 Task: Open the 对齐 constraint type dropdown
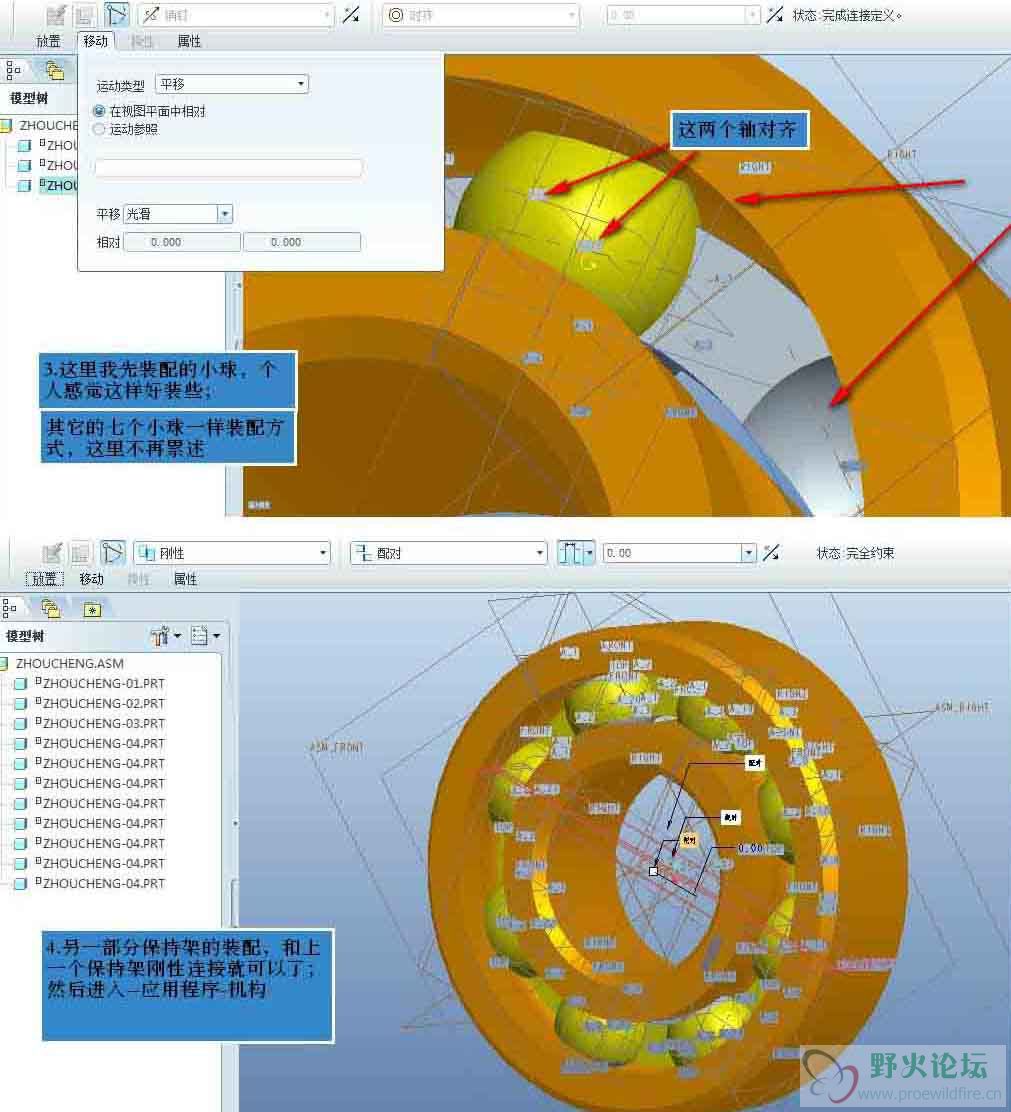[x=481, y=15]
